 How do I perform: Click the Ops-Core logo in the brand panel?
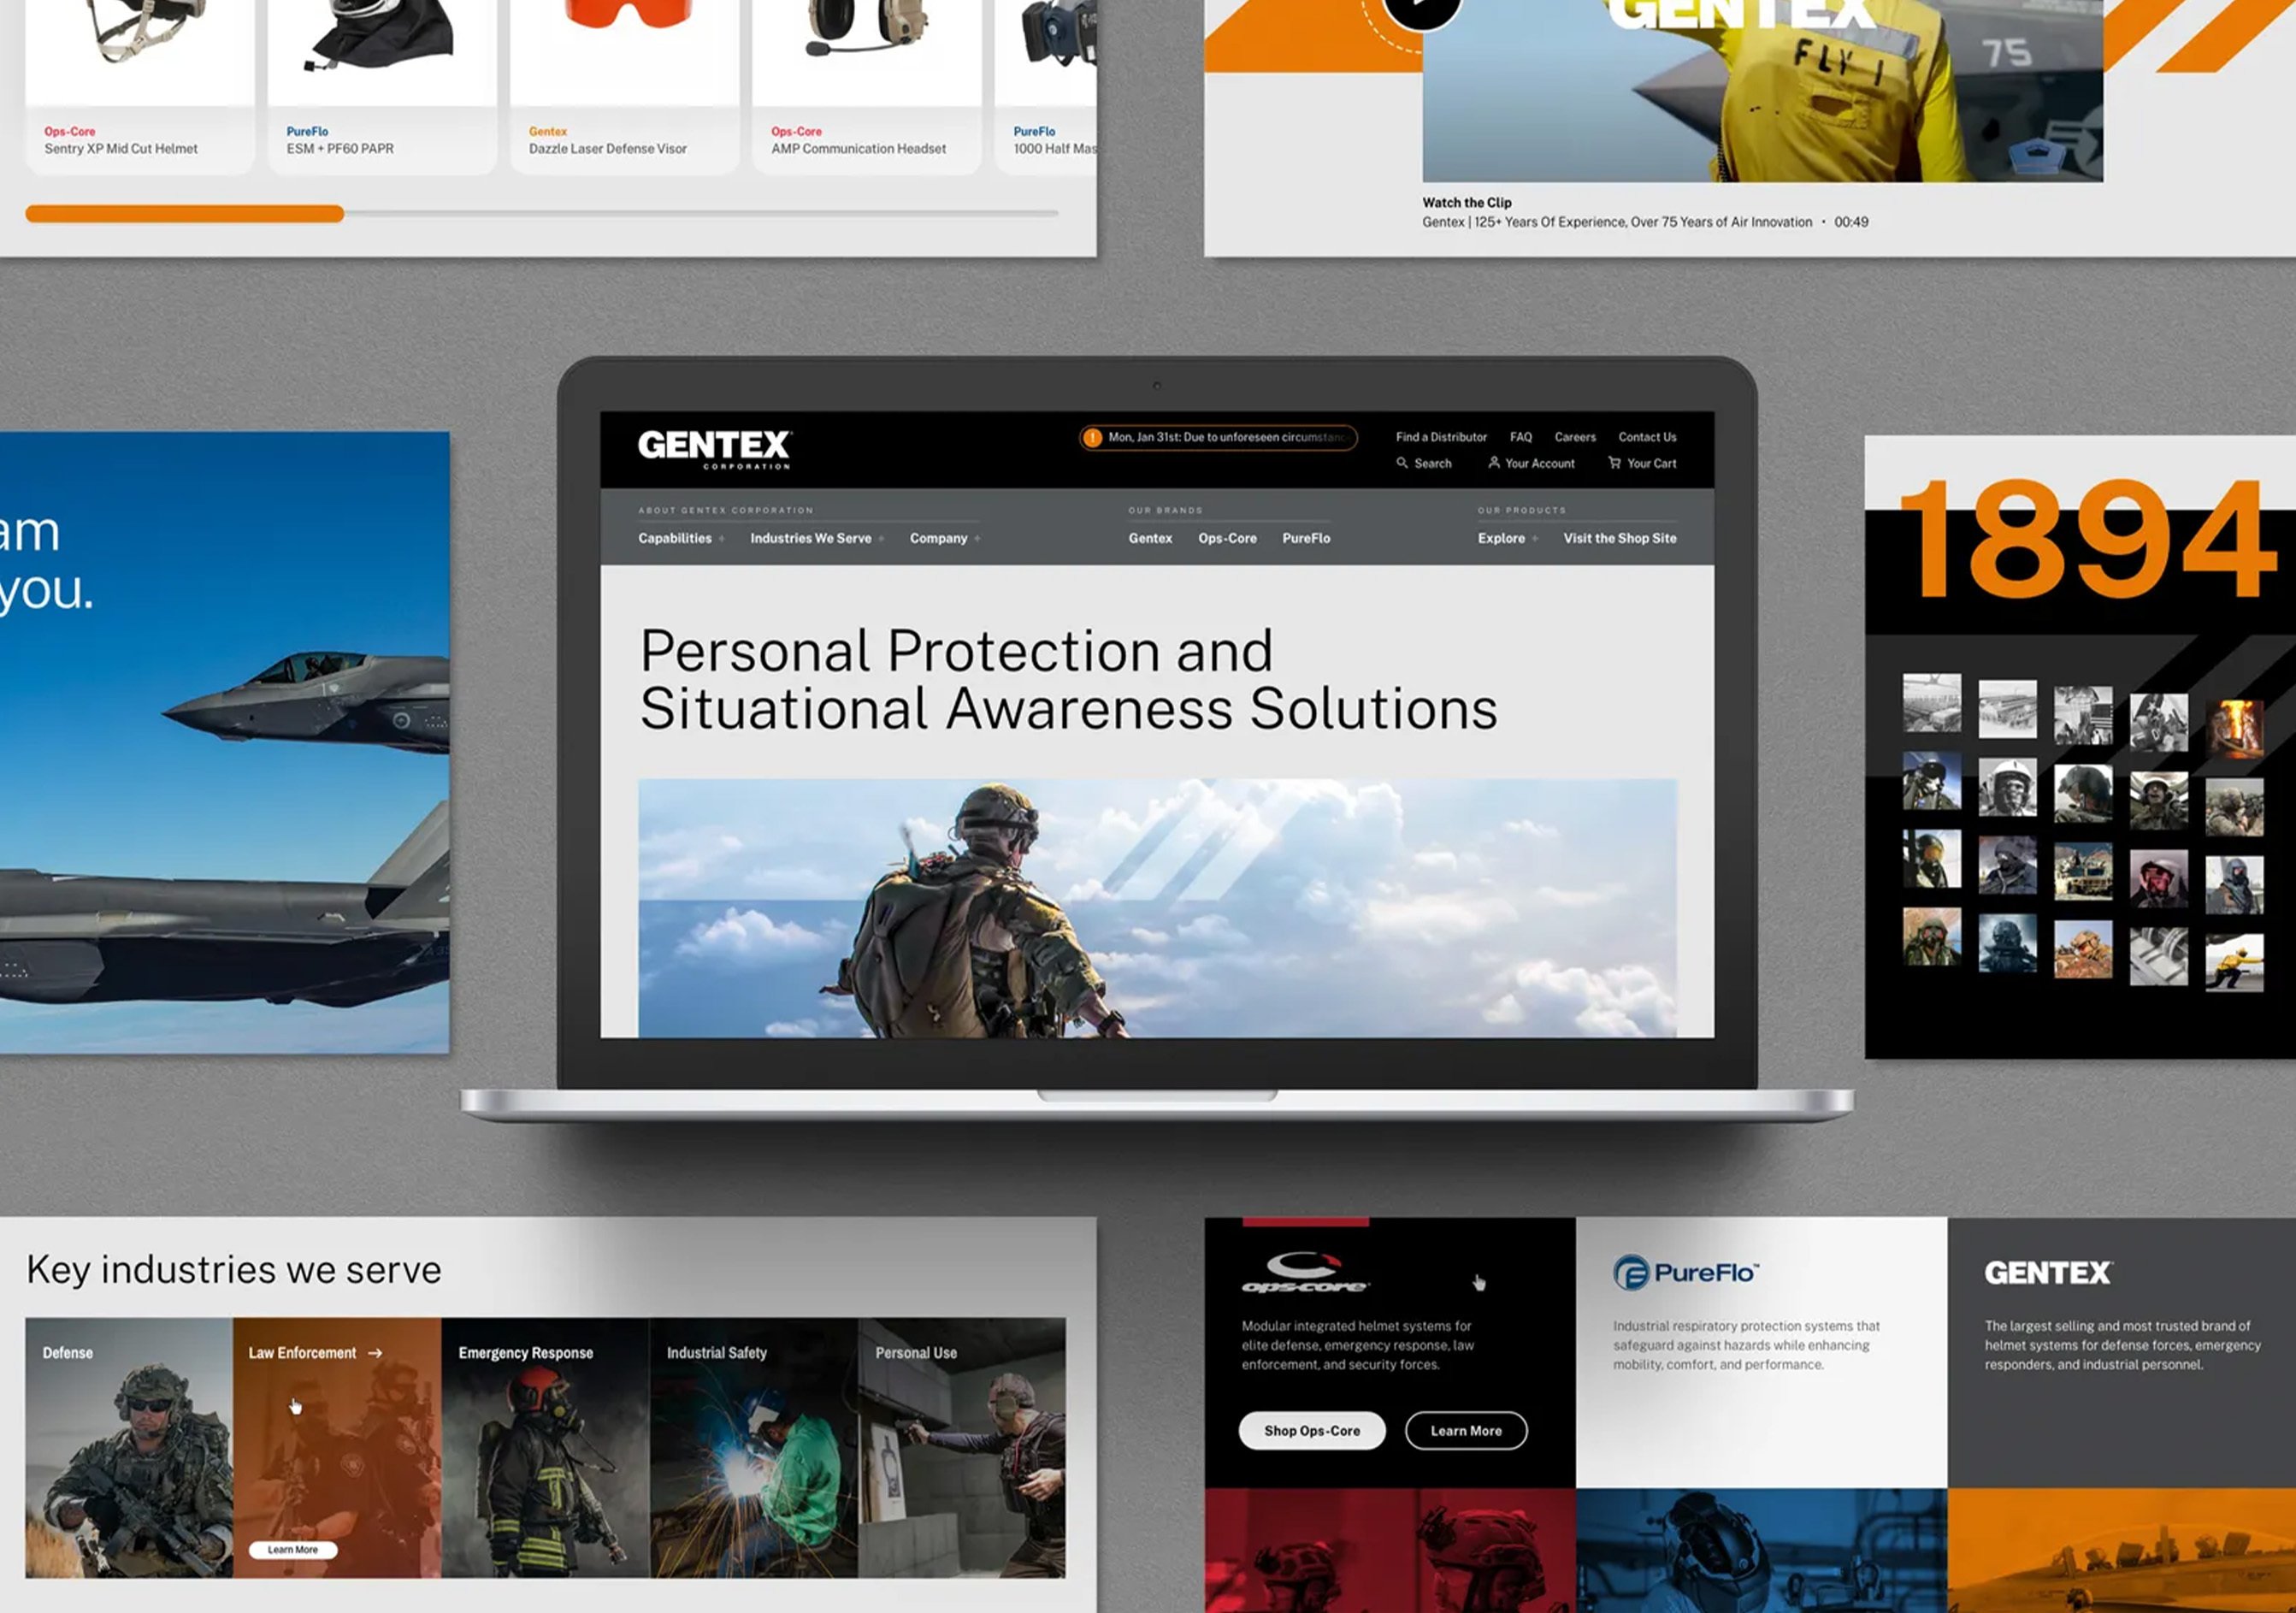(x=1305, y=1272)
